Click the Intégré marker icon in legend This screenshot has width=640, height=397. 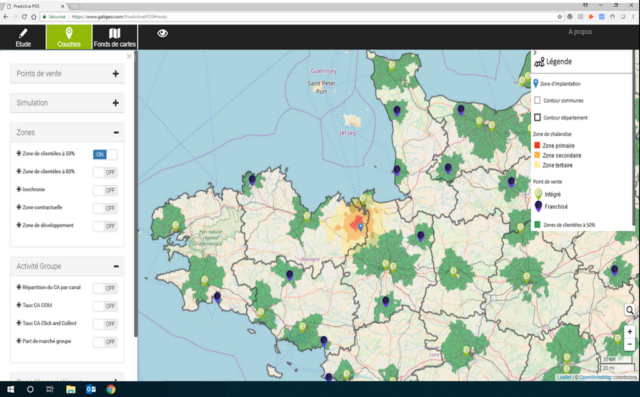click(x=538, y=194)
